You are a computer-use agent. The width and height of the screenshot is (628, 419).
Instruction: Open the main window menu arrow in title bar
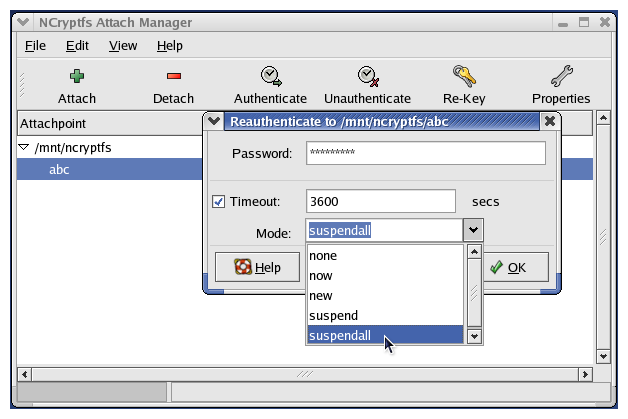point(23,22)
